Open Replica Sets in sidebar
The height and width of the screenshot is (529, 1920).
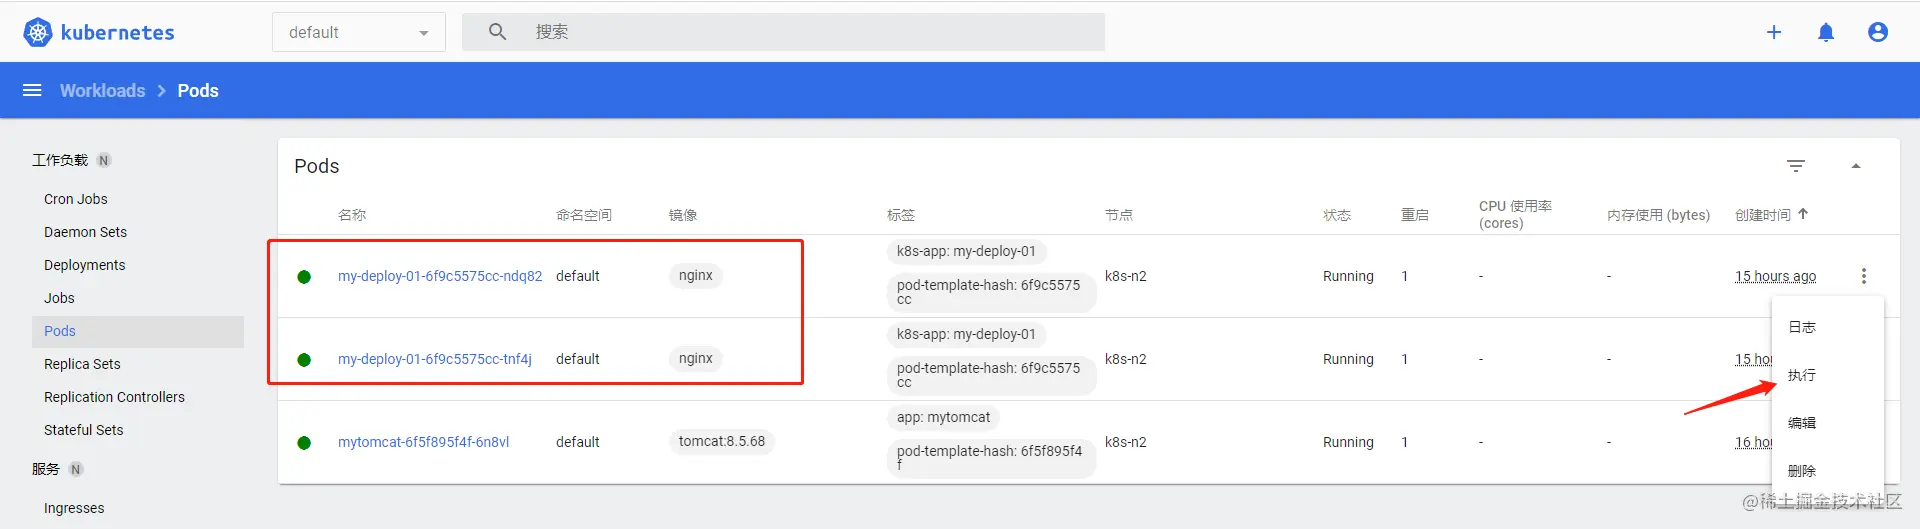[82, 364]
